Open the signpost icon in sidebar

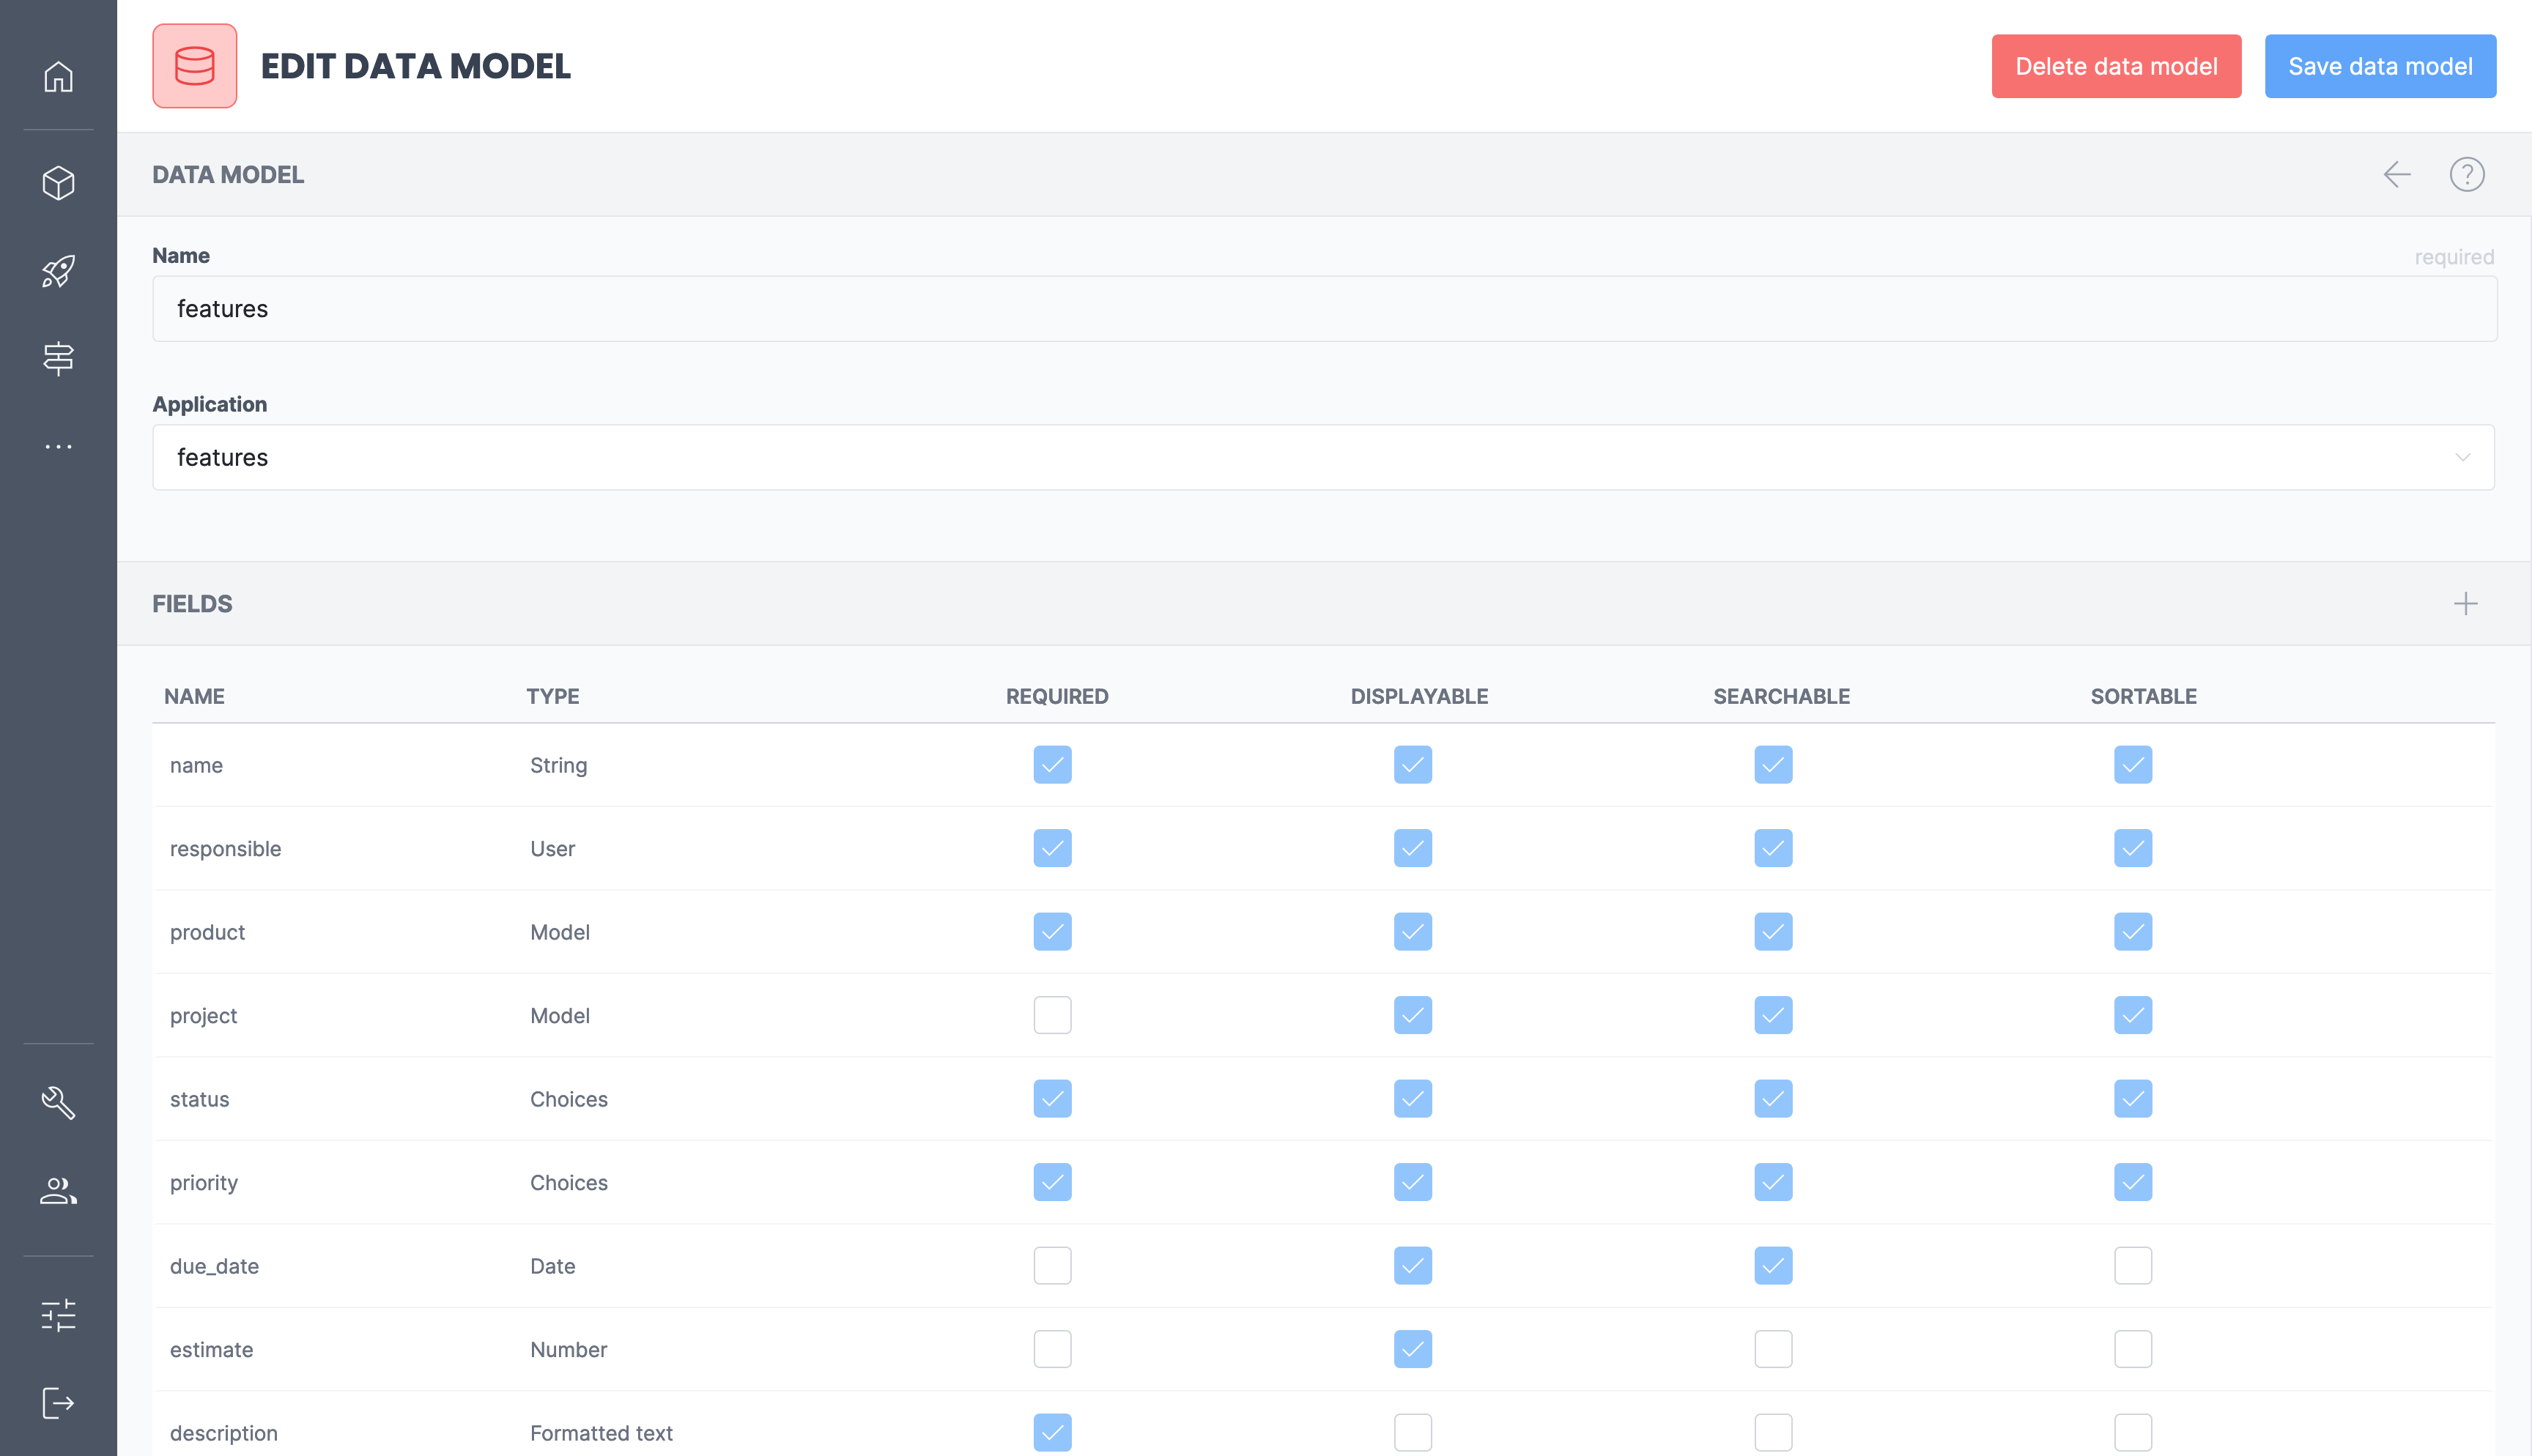[x=58, y=358]
